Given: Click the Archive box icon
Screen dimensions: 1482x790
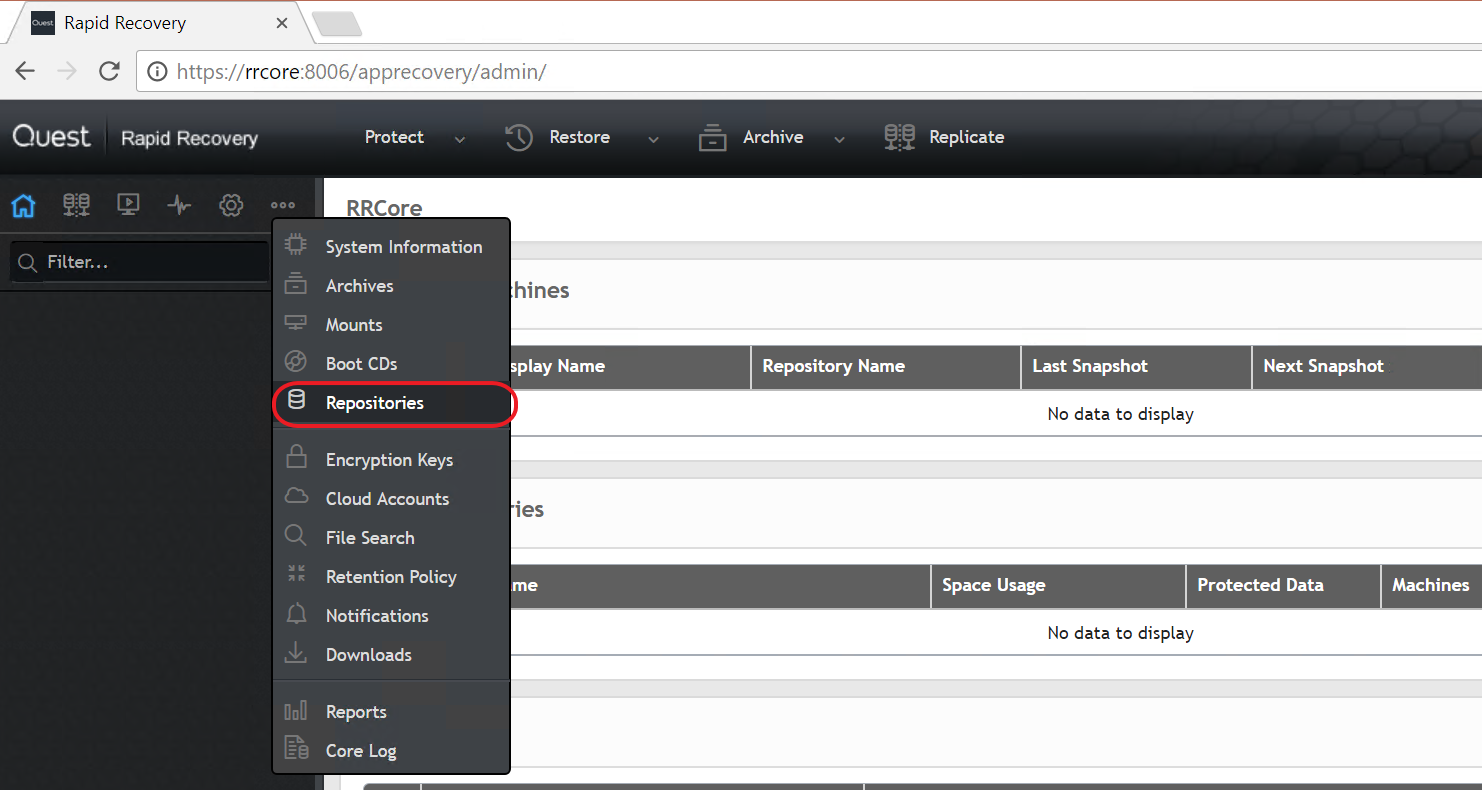Looking at the screenshot, I should (x=712, y=138).
